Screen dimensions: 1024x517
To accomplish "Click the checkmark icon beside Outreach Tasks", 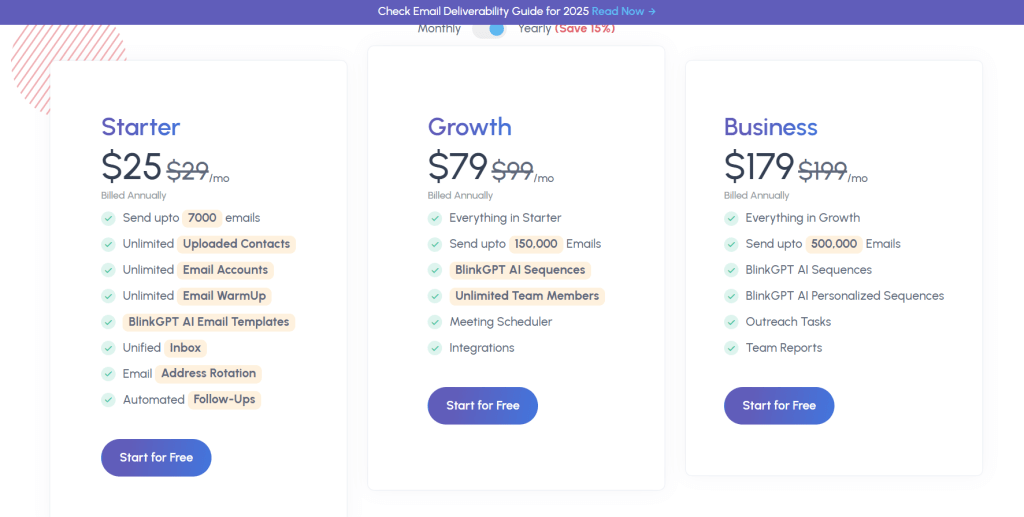I will (x=731, y=322).
